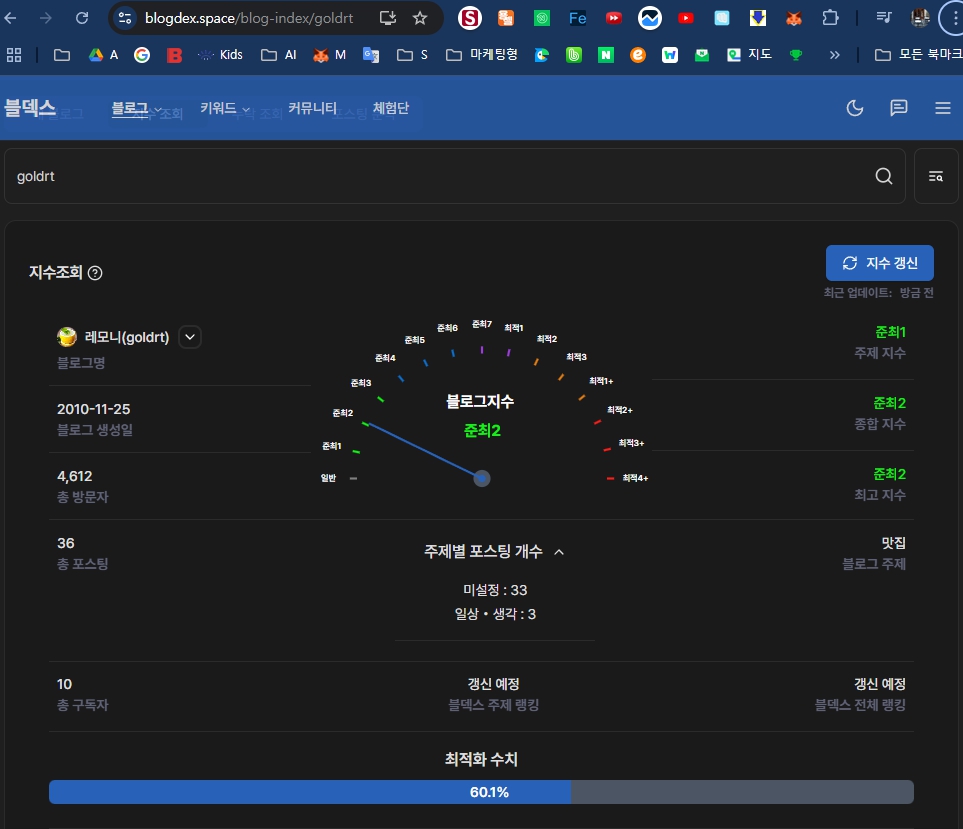Select the 체험단 menu item
The image size is (963, 829).
coord(391,108)
